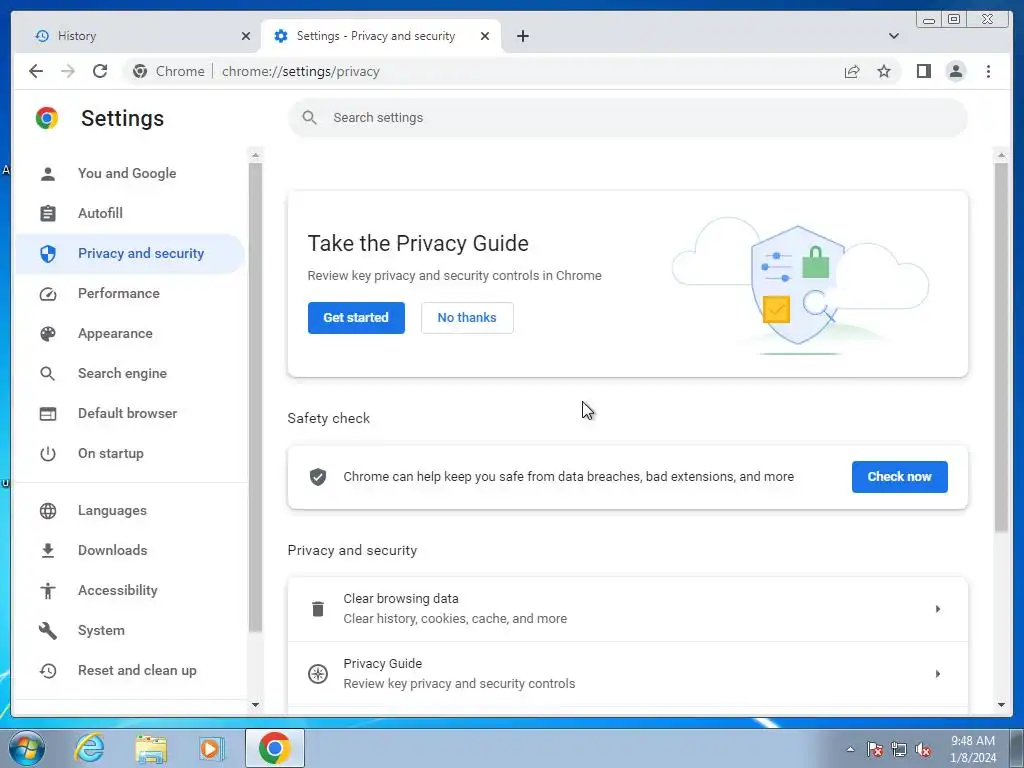
Task: Open System settings
Action: 101,631
